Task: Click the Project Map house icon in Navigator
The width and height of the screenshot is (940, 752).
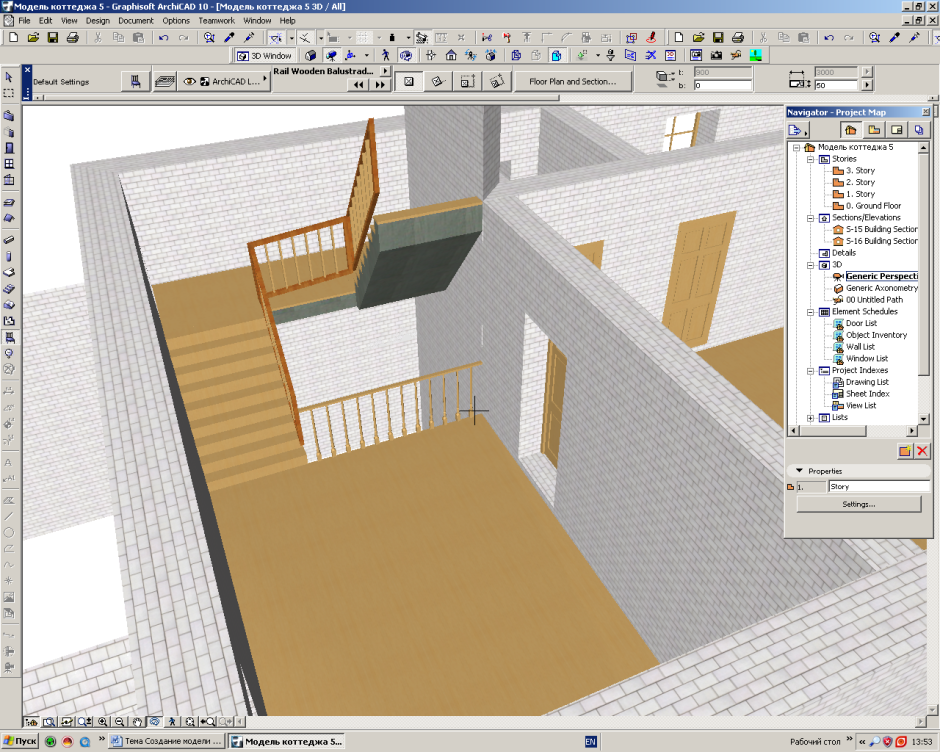Action: click(851, 130)
